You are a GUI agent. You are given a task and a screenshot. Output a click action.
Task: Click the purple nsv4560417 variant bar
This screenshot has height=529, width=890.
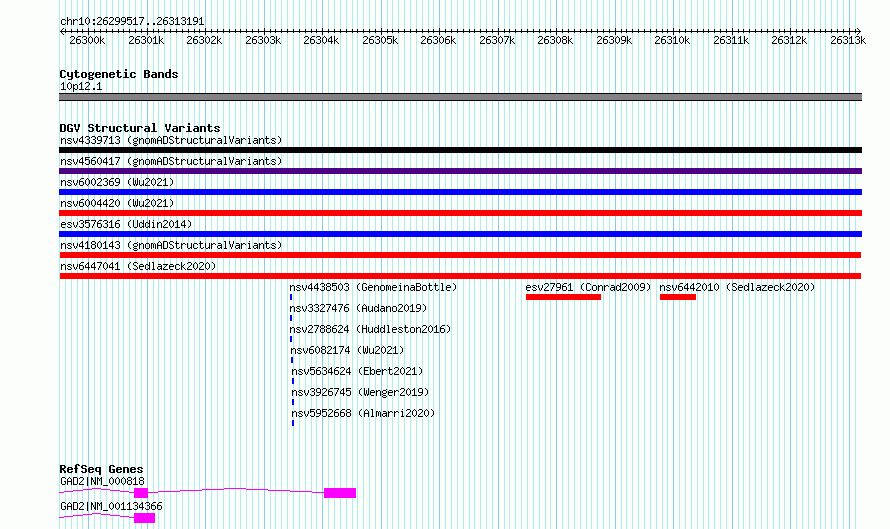pyautogui.click(x=460, y=171)
